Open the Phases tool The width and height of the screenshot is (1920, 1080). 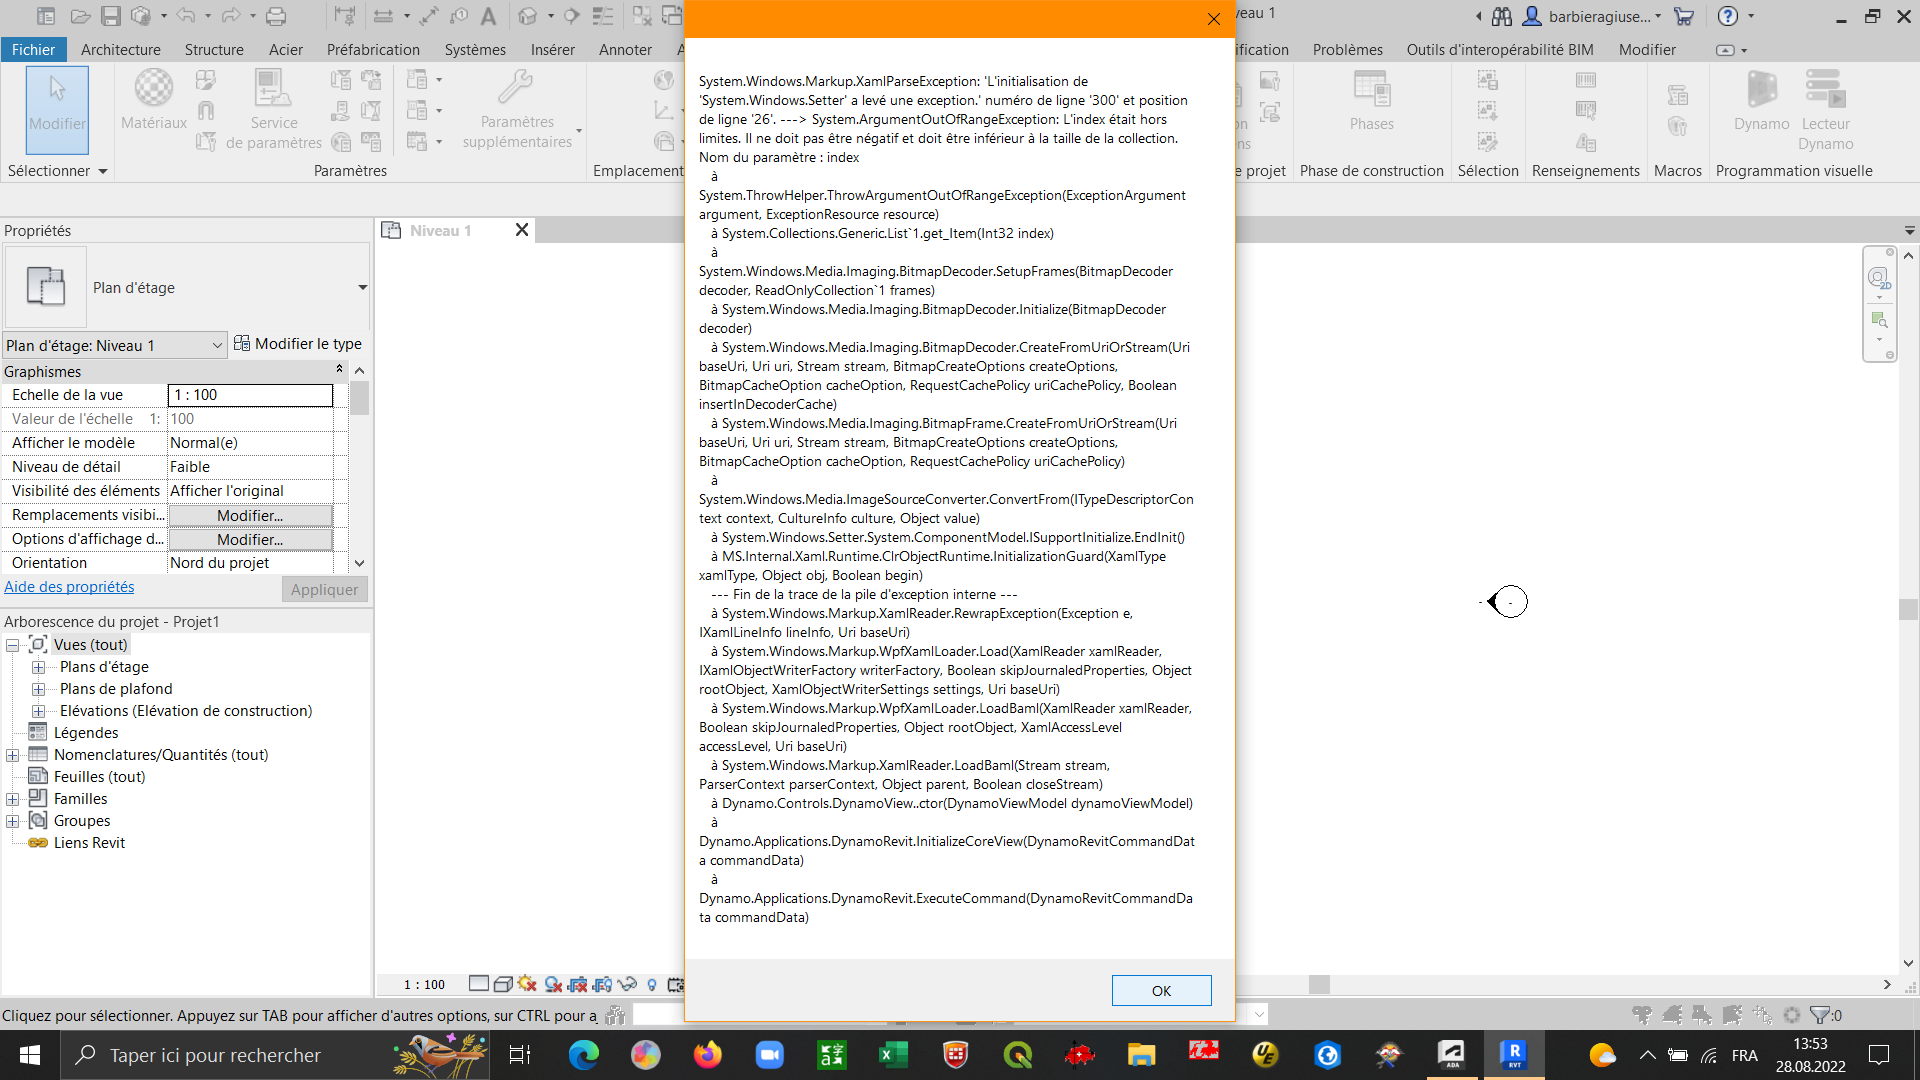click(1372, 100)
